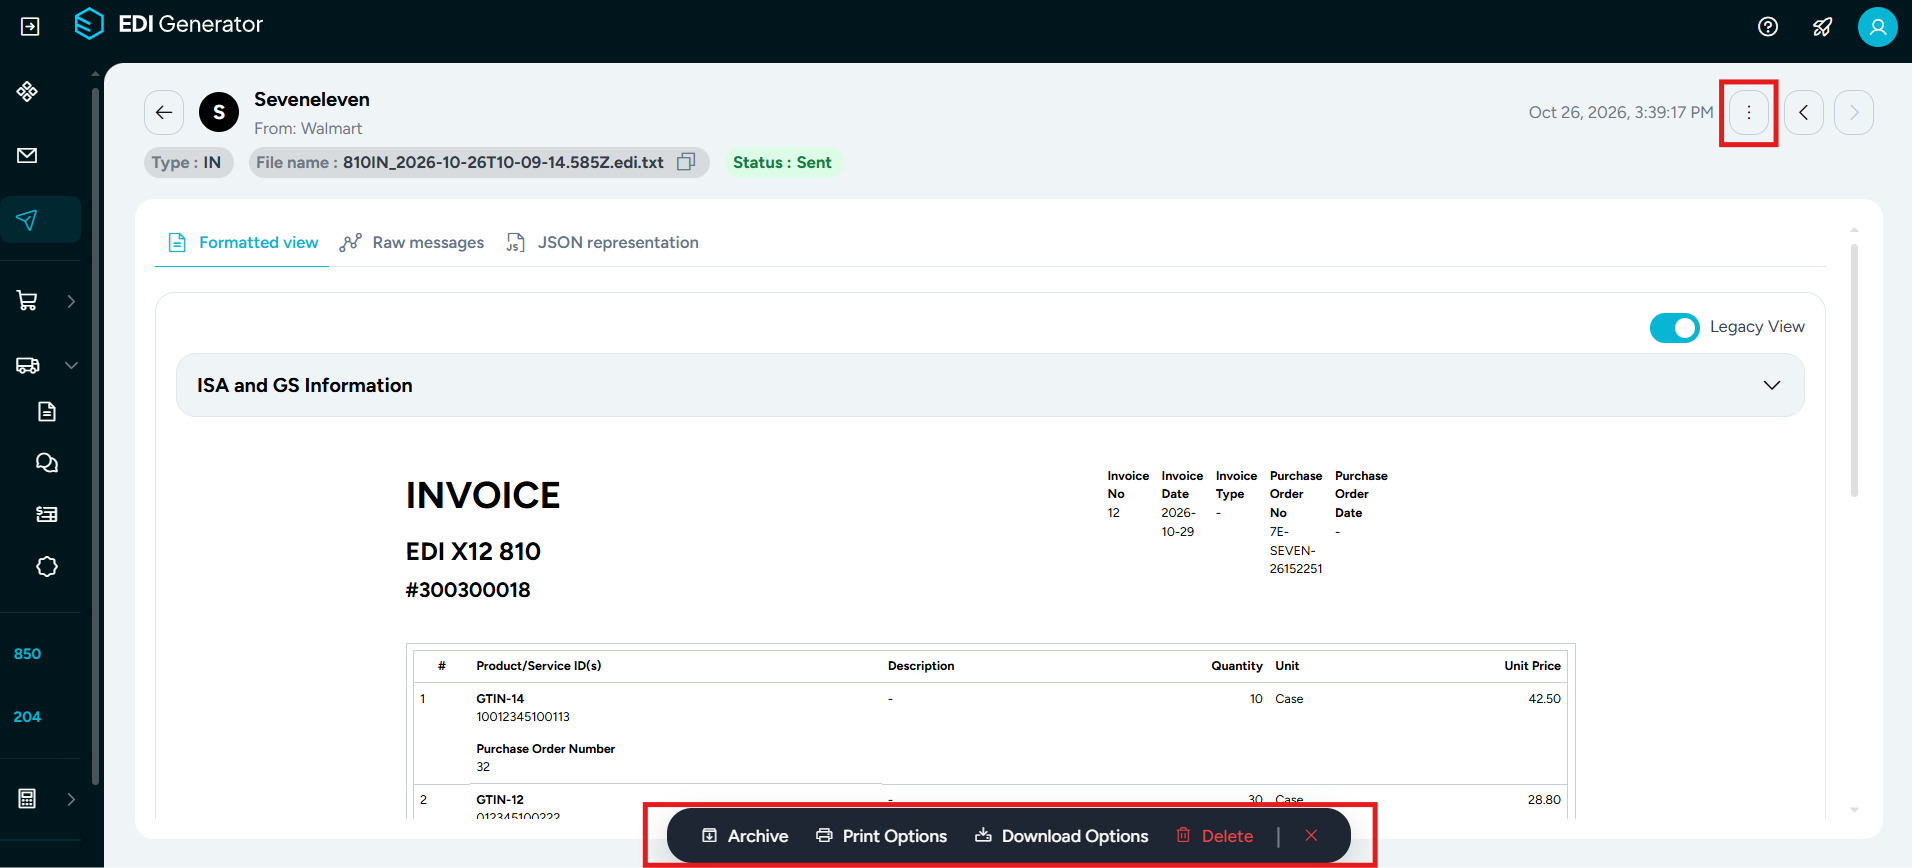Open Download Options
Image resolution: width=1912 pixels, height=868 pixels.
[1061, 836]
